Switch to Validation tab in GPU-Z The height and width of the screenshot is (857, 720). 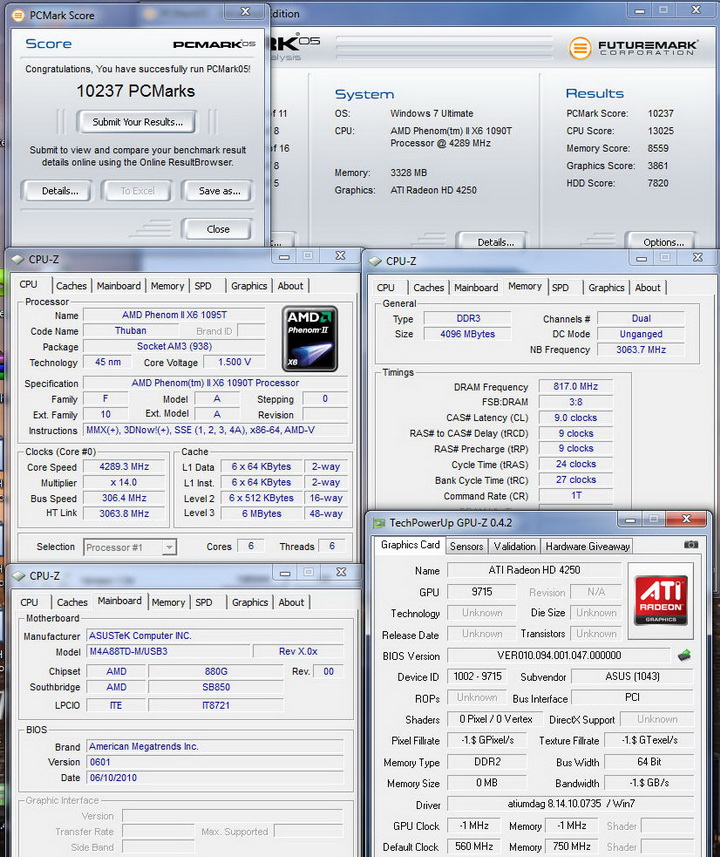514,546
